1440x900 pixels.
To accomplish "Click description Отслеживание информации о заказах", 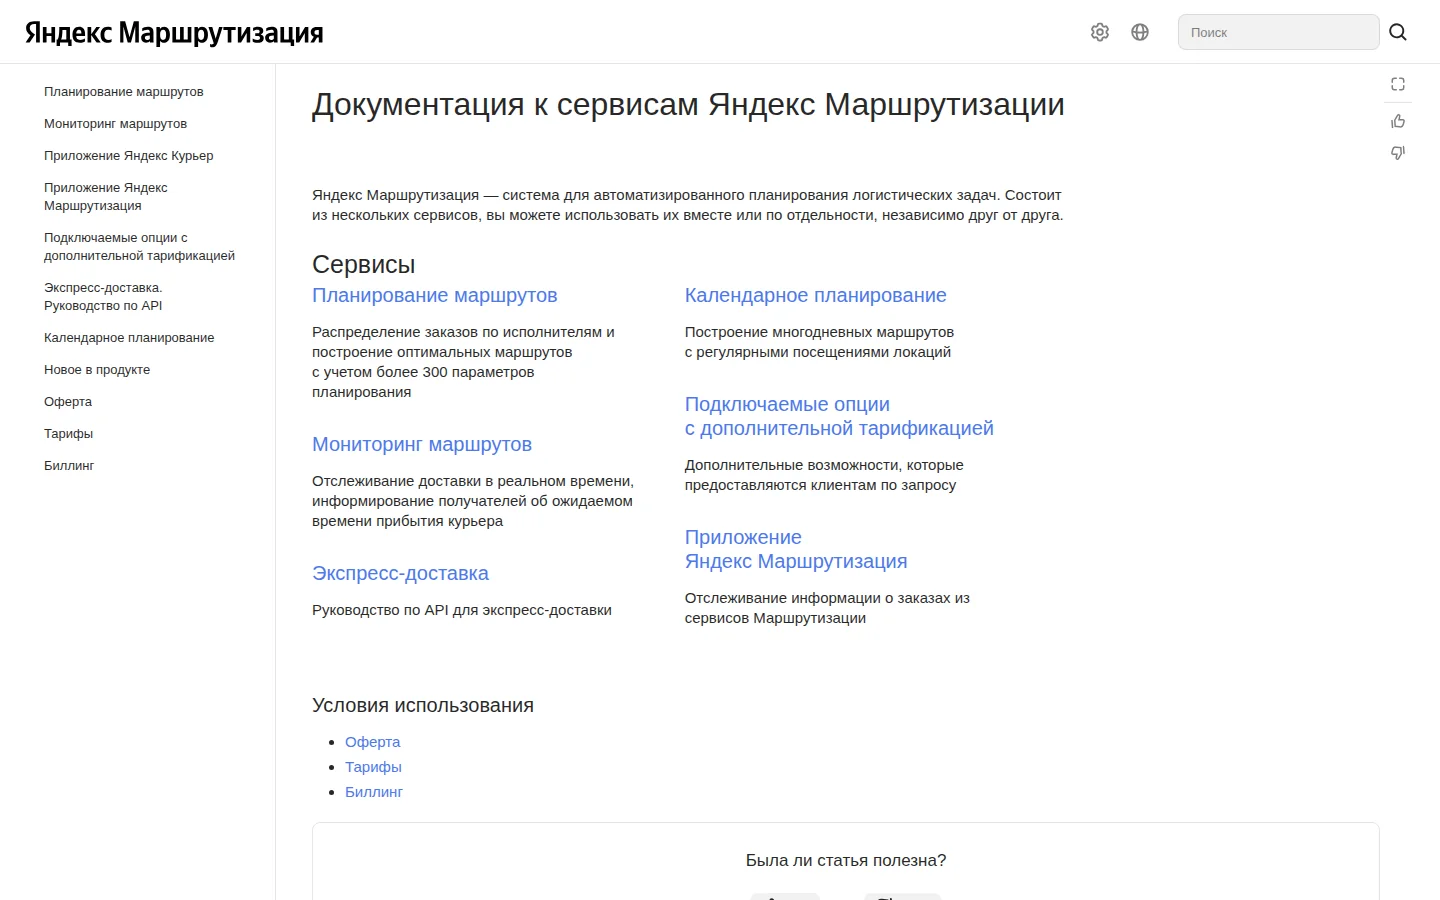I will (827, 608).
